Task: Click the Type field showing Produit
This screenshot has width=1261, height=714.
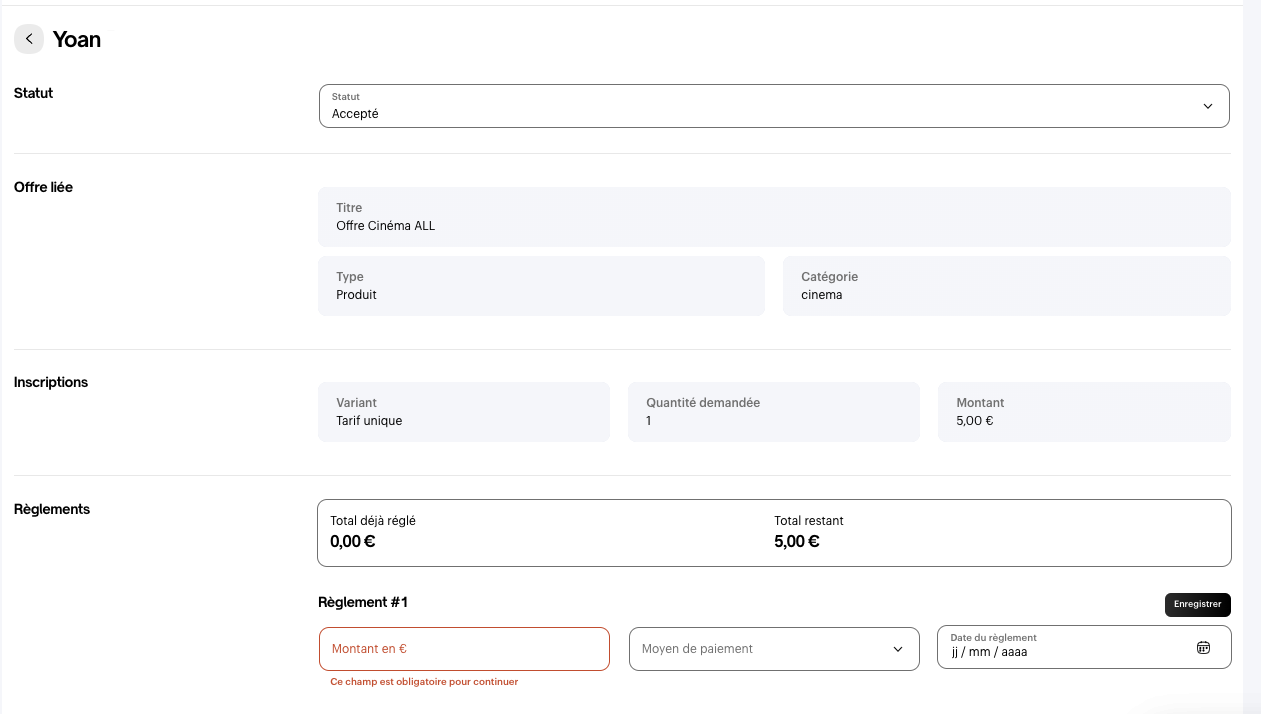Action: pyautogui.click(x=540, y=286)
